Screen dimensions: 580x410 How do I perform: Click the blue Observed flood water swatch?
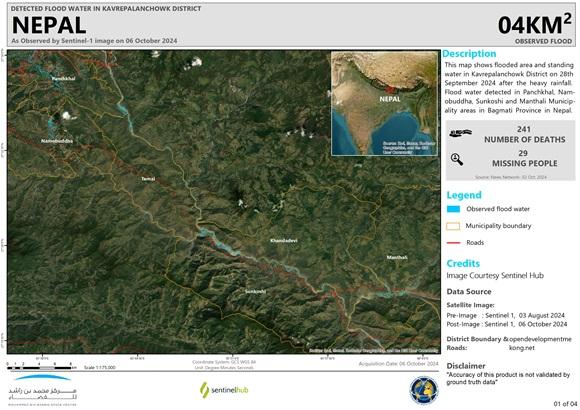point(453,209)
